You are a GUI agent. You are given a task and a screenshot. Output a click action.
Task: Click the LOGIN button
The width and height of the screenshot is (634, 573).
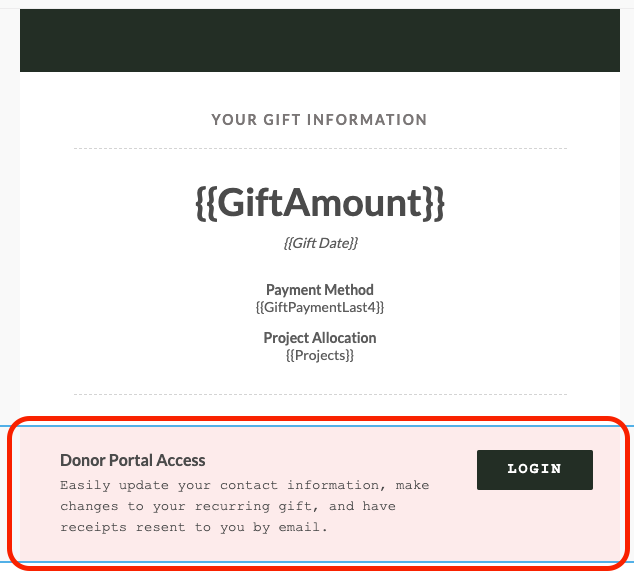535,469
